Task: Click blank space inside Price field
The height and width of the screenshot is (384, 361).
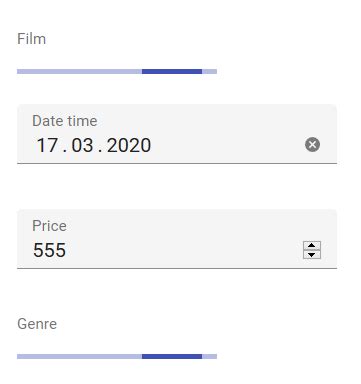Action: 183,250
